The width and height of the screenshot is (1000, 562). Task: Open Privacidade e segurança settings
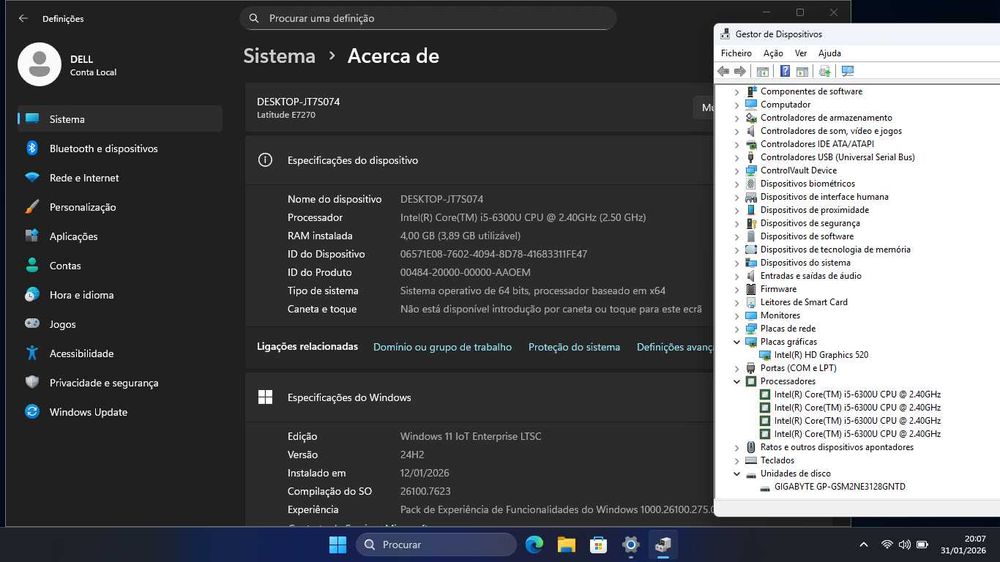[120, 383]
